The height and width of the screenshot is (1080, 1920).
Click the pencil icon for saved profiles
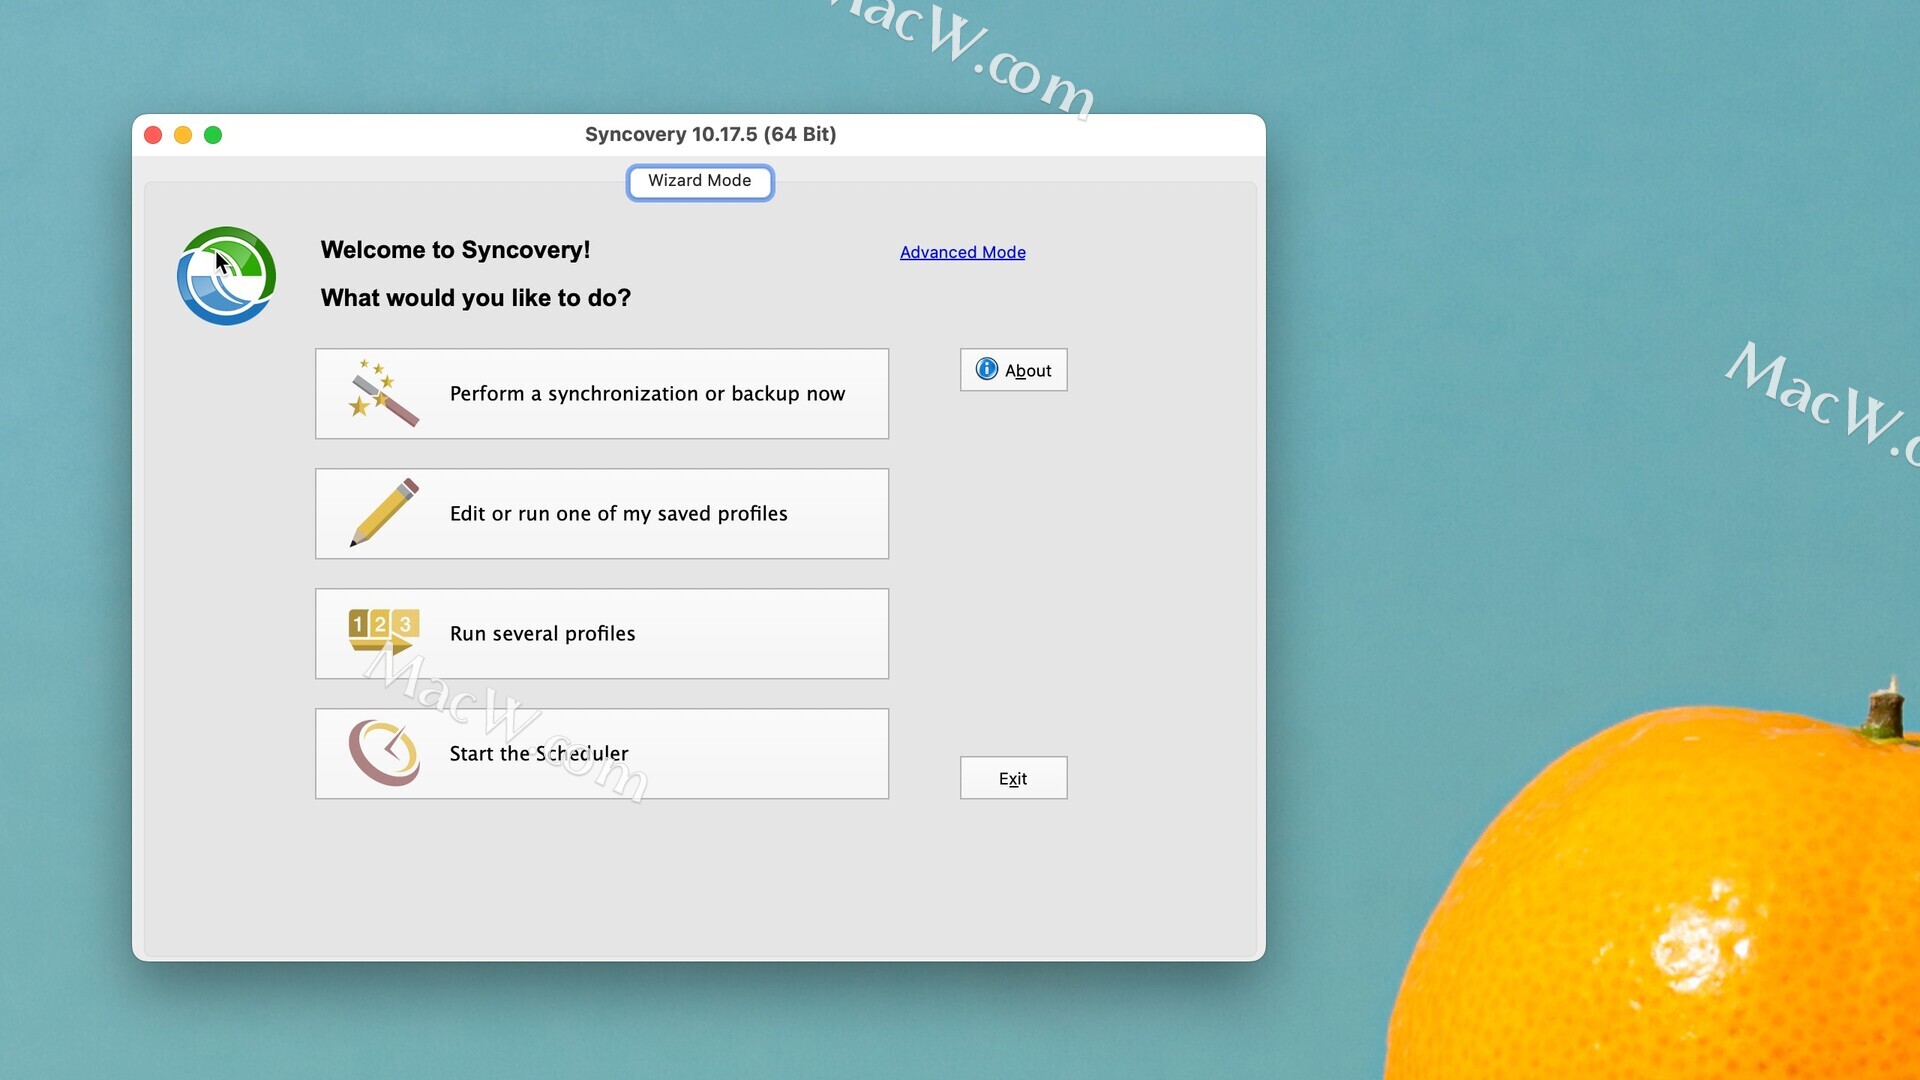pyautogui.click(x=384, y=513)
